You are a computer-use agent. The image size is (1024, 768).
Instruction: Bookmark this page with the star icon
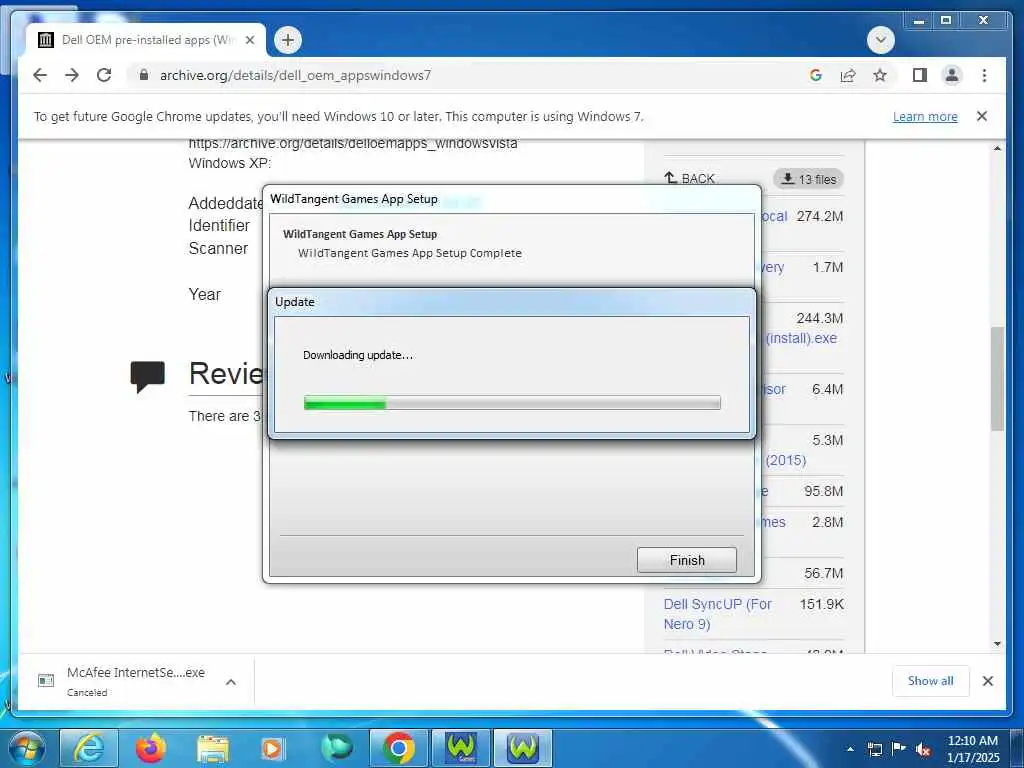pos(880,75)
